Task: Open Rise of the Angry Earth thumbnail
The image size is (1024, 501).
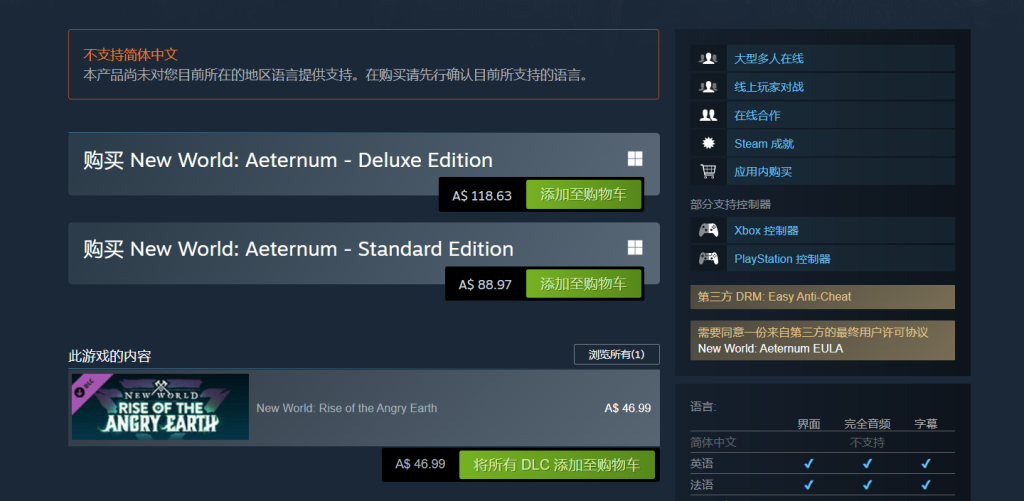Action: [x=160, y=407]
